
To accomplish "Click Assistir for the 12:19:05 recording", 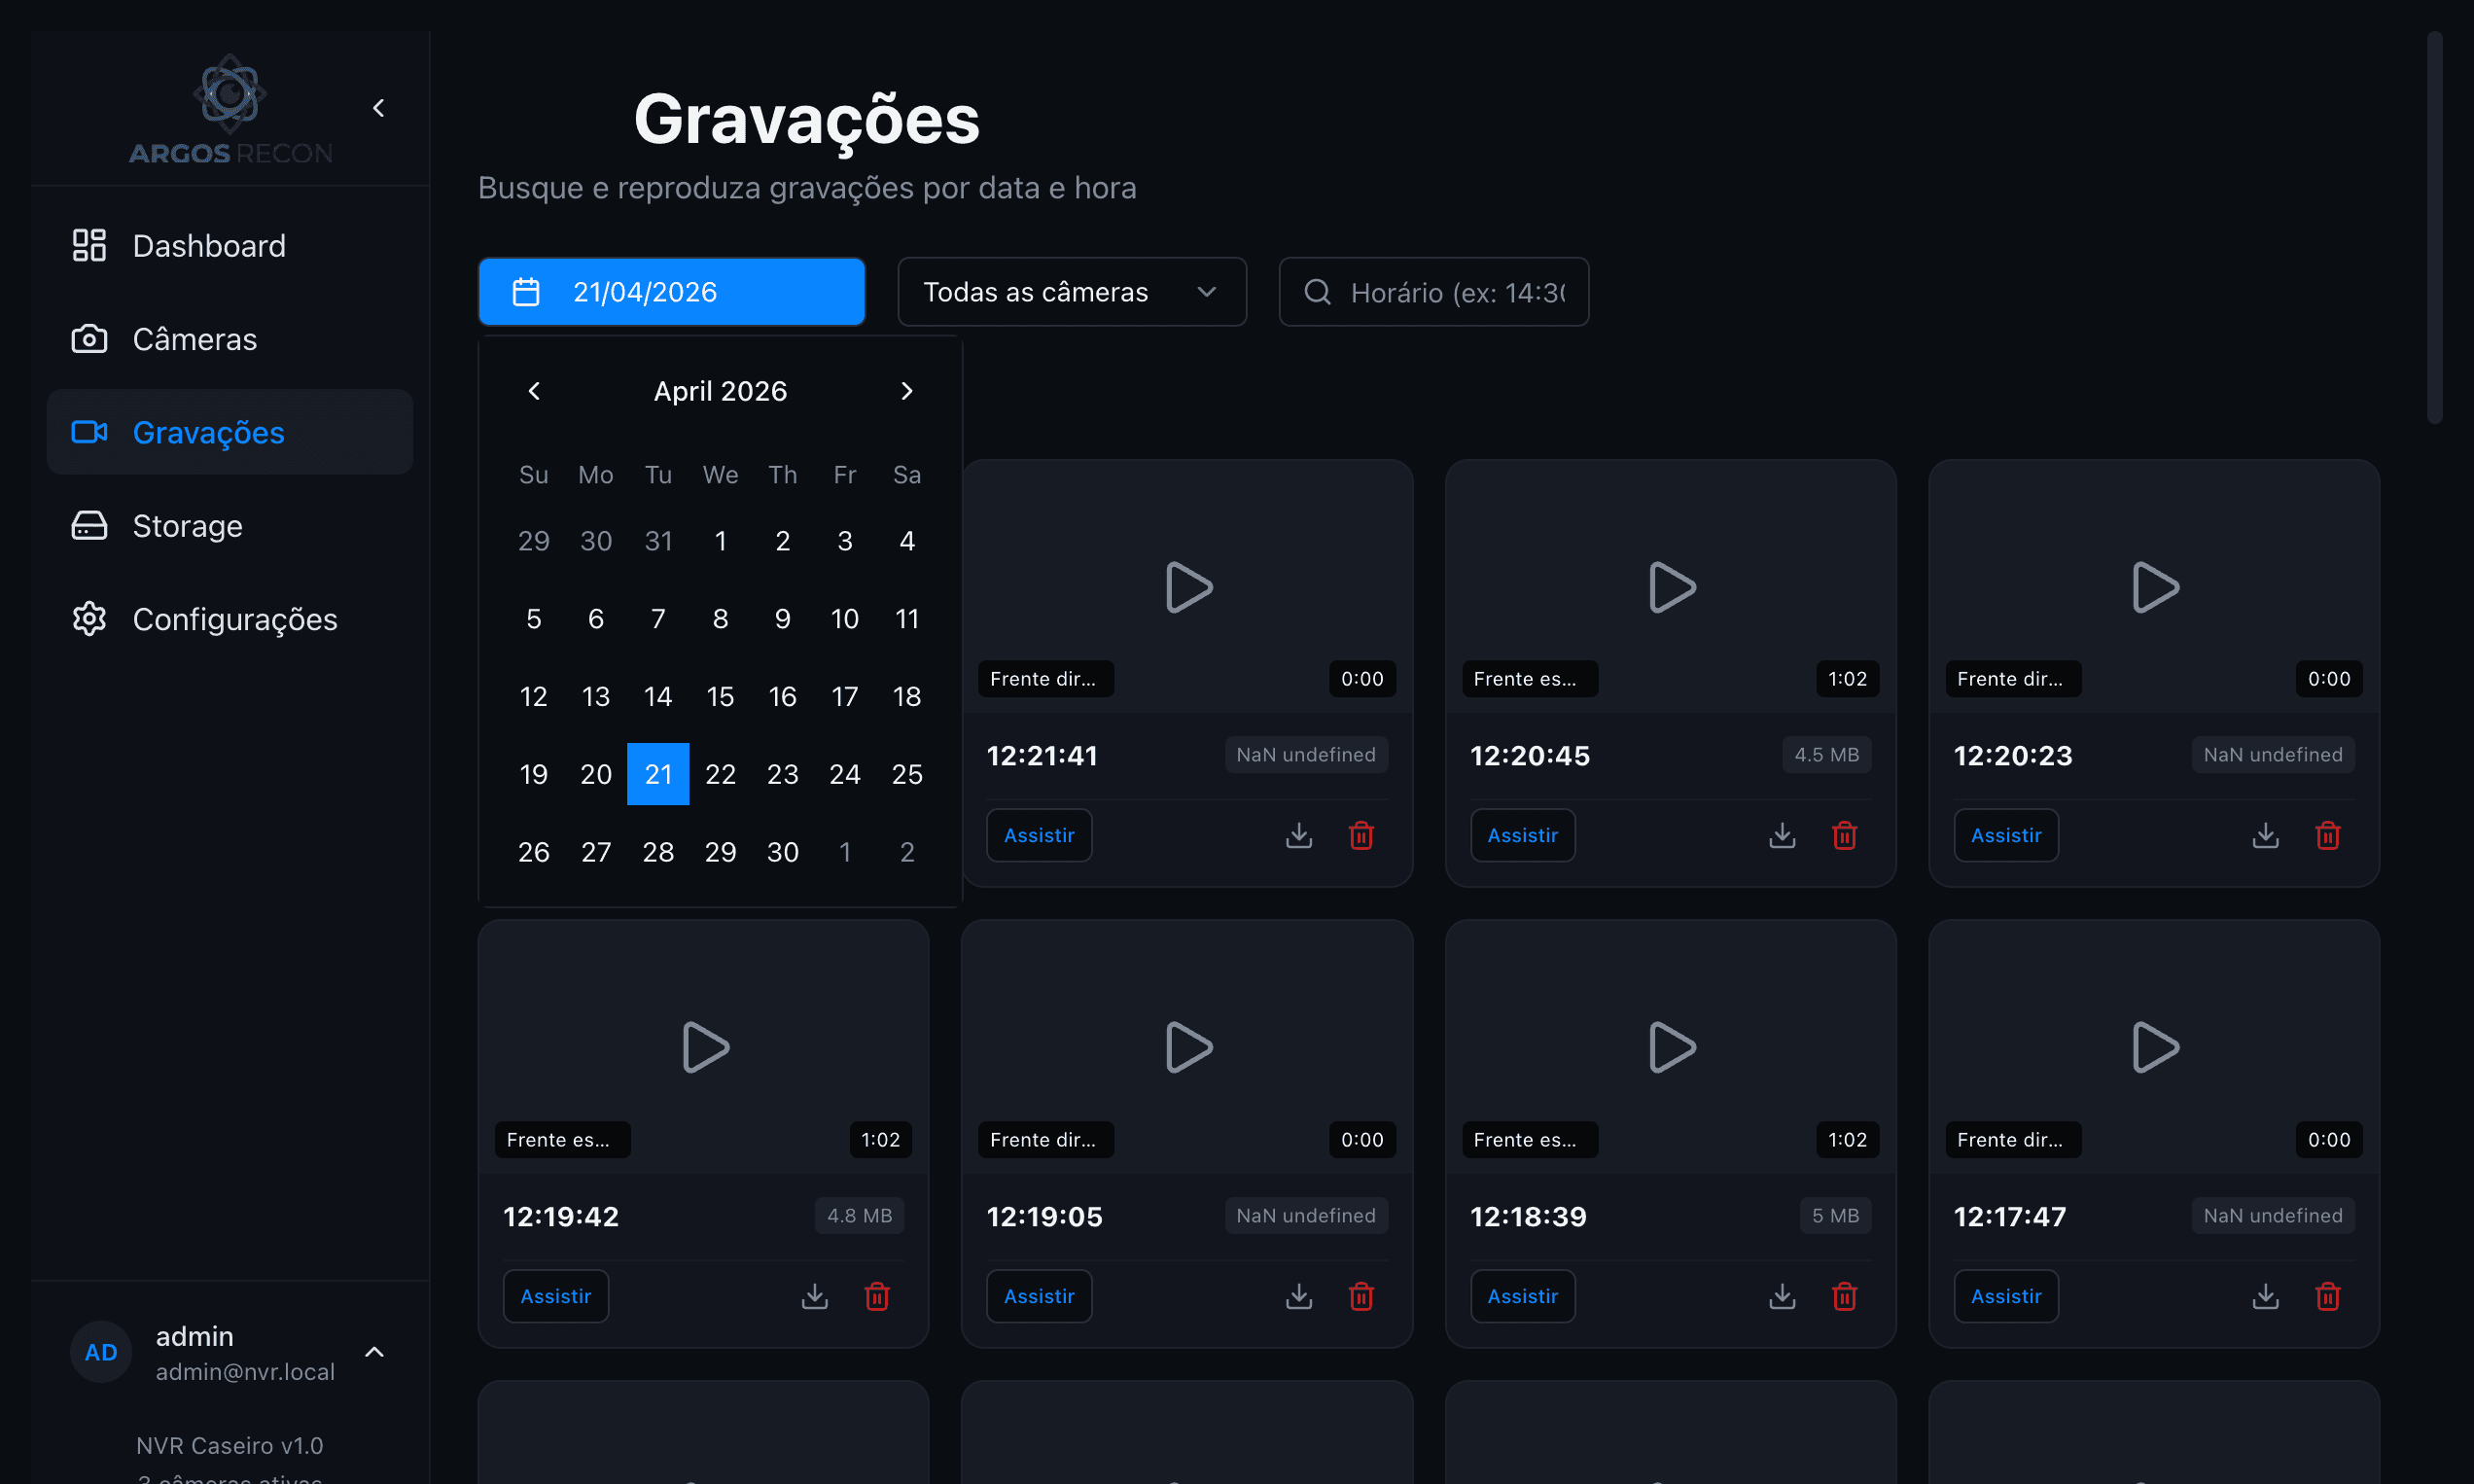I will (x=1039, y=1296).
